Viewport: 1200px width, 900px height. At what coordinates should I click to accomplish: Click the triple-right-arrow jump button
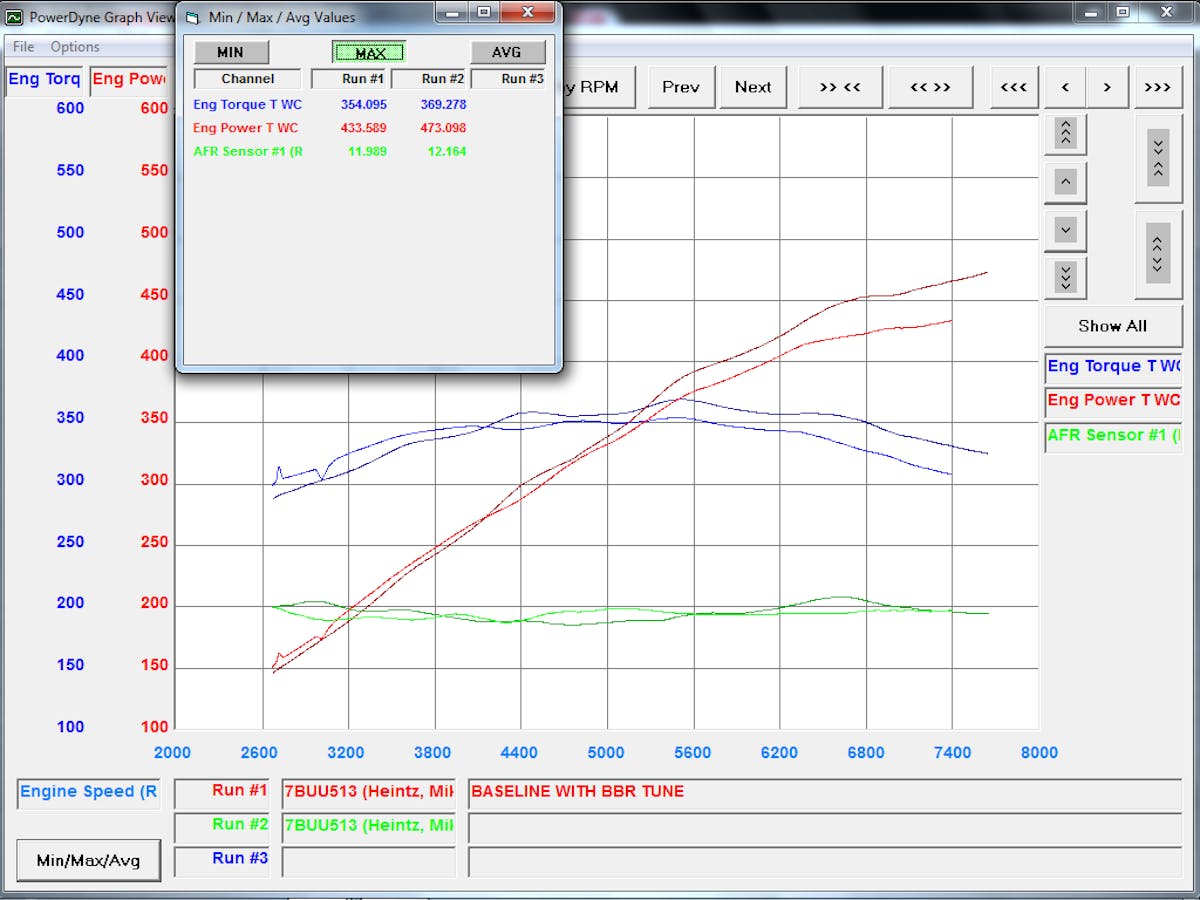tap(1157, 88)
